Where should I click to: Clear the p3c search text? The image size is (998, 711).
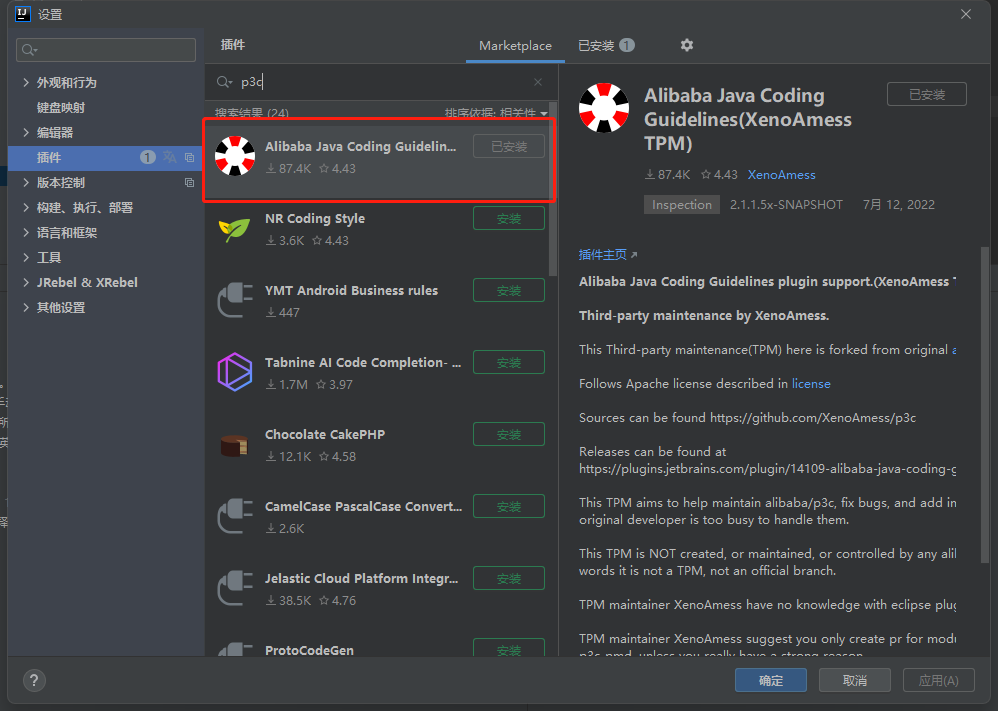538,82
